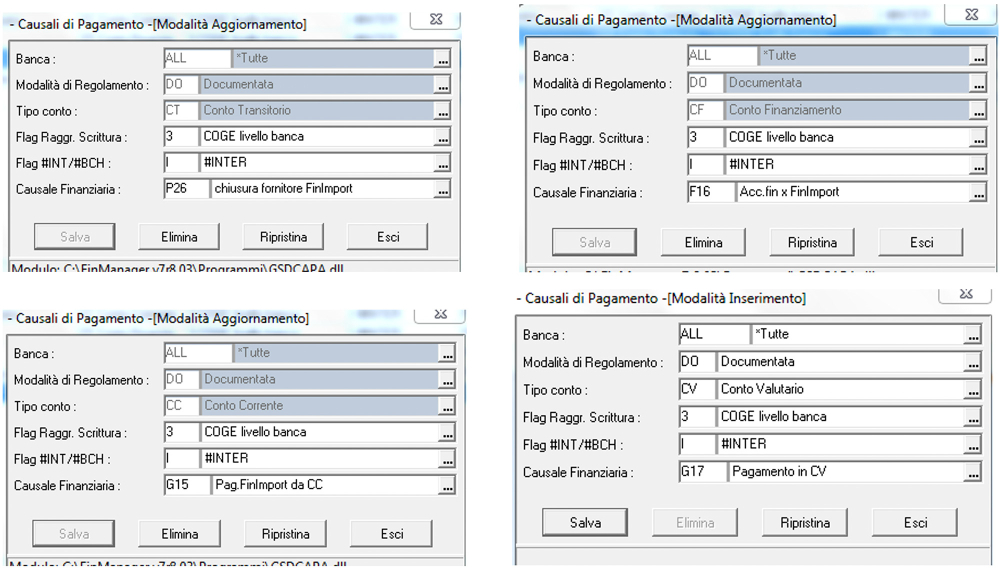Open lookup beside 'chiusura fornitore FinImport' field
The width and height of the screenshot is (1000, 571).
click(442, 188)
